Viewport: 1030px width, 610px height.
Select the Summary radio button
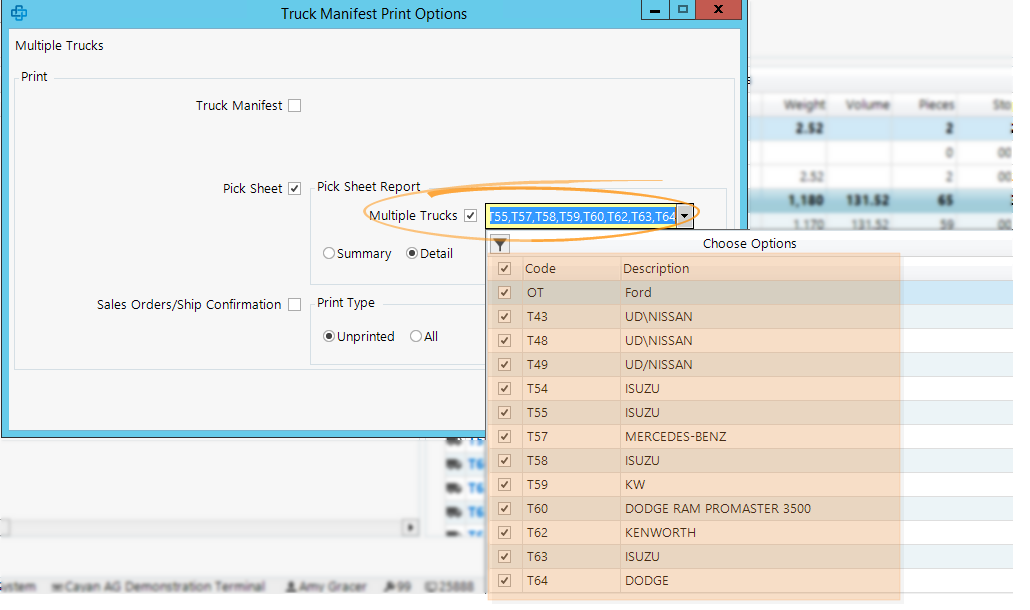328,253
